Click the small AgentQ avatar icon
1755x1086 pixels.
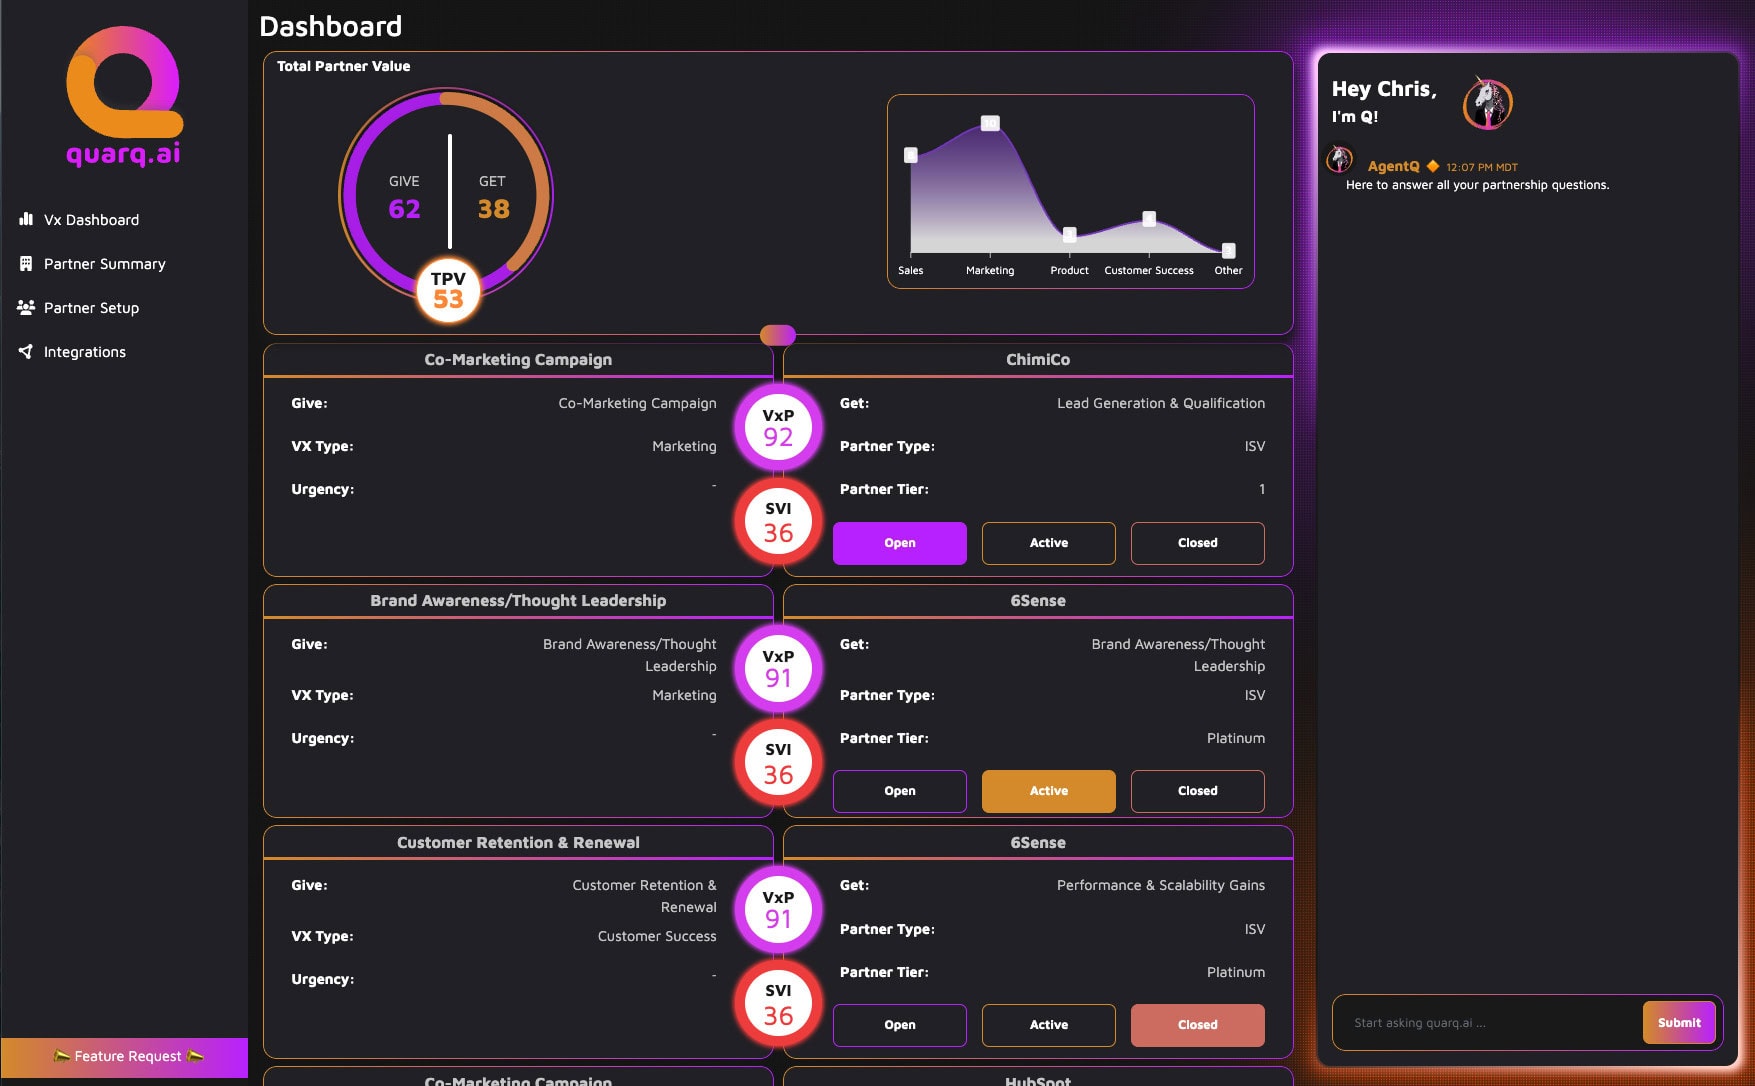click(1340, 159)
